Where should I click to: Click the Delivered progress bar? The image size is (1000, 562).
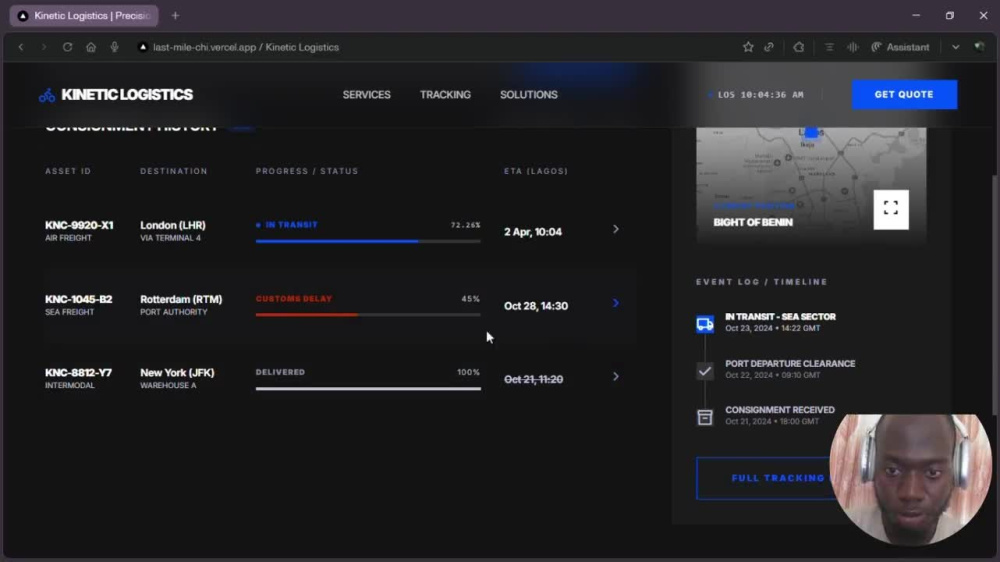click(x=368, y=388)
